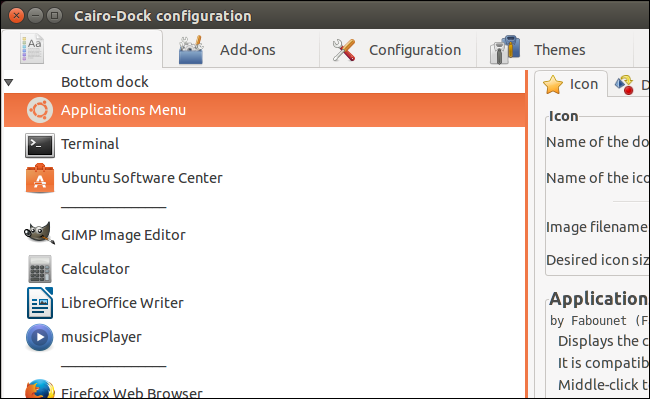Select the musicPlayer entry
The image size is (650, 399).
point(264,337)
